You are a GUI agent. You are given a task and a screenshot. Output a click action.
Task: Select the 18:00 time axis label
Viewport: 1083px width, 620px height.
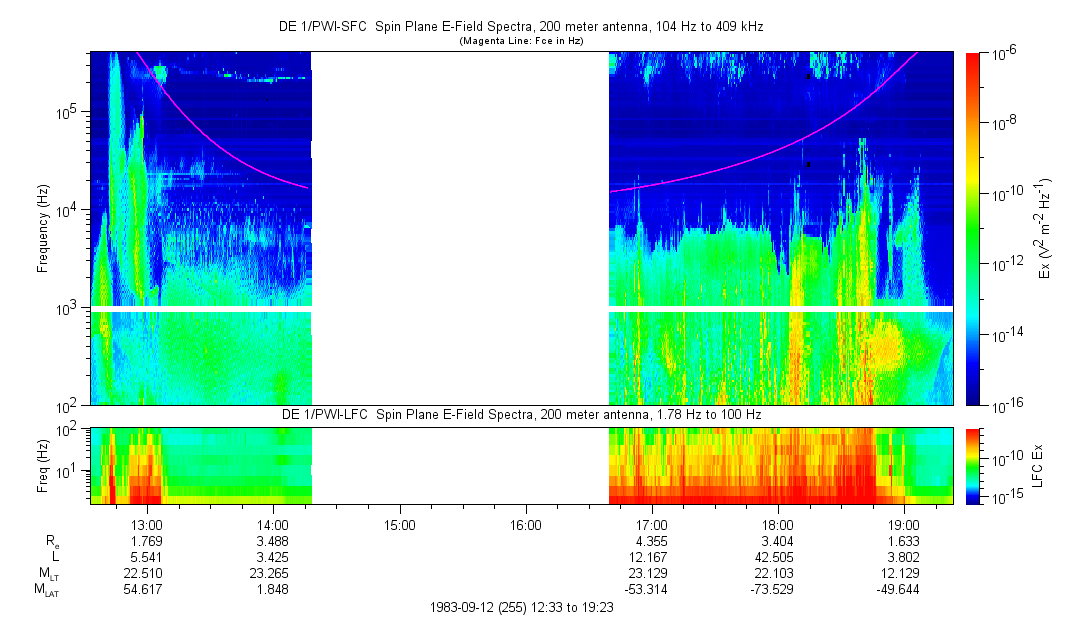coord(778,524)
